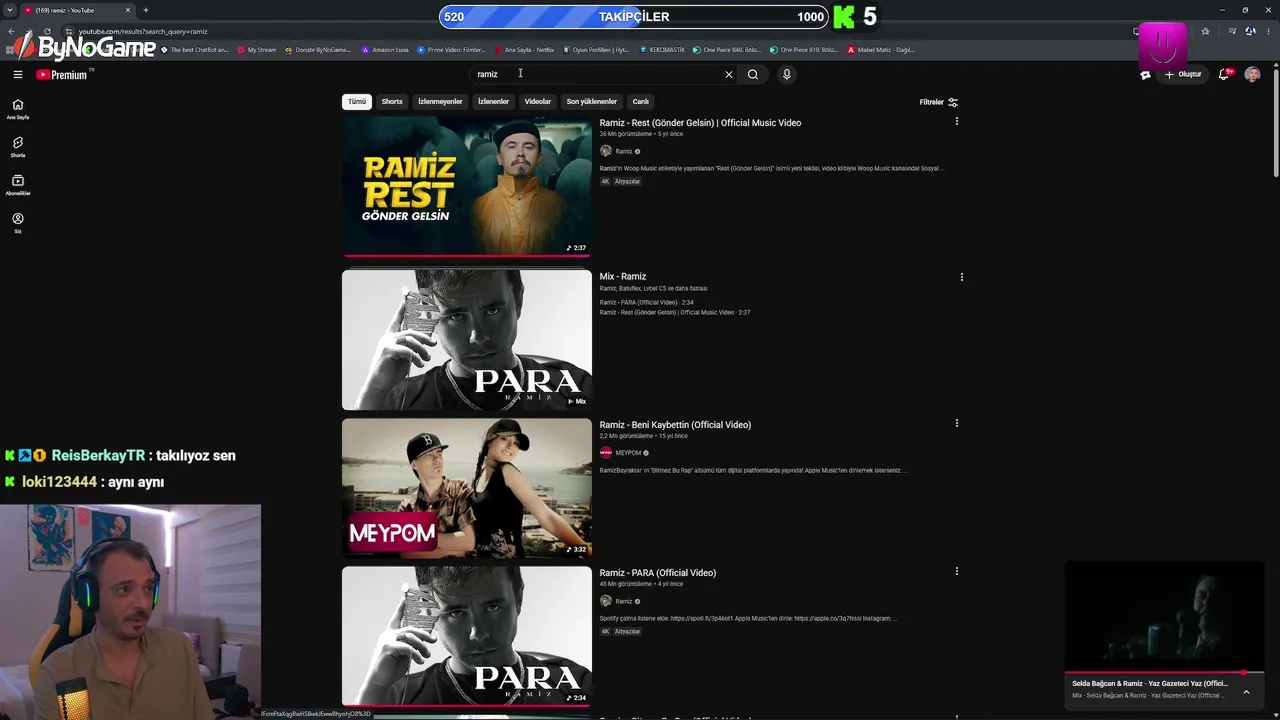The image size is (1280, 720).
Task: Open more options for Beni Kaybettin video
Action: click(957, 423)
